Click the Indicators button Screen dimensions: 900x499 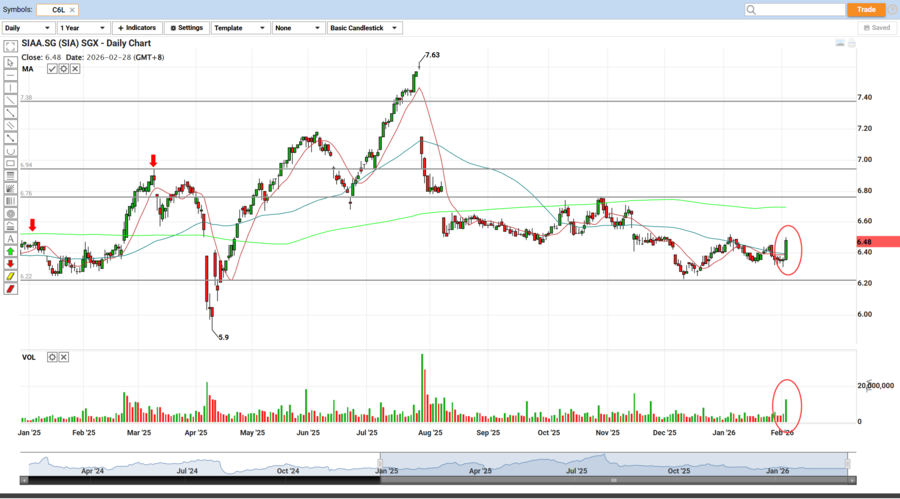pos(137,28)
